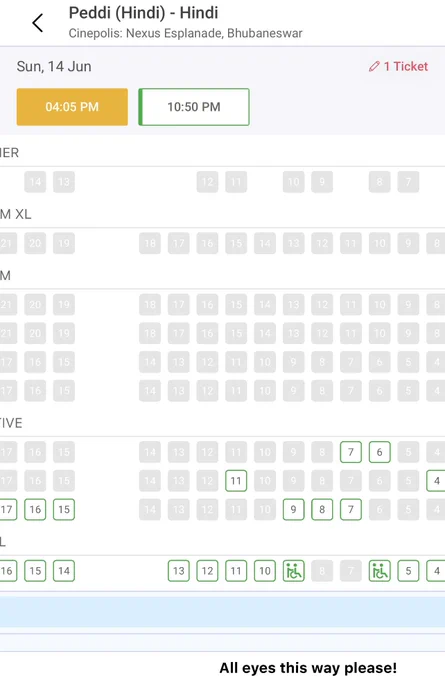
Task: Select seat 6 with green outline
Action: [380, 452]
